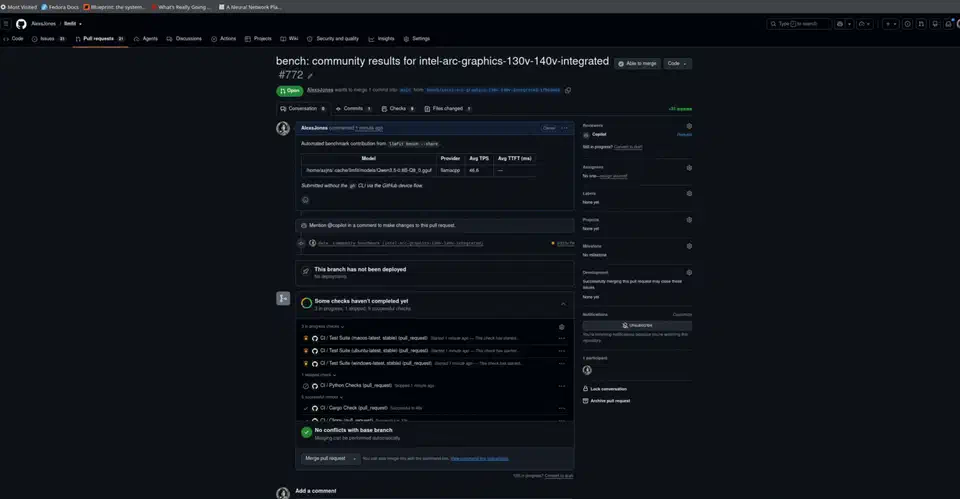Click View command line instructions link
960x499 pixels.
point(479,459)
